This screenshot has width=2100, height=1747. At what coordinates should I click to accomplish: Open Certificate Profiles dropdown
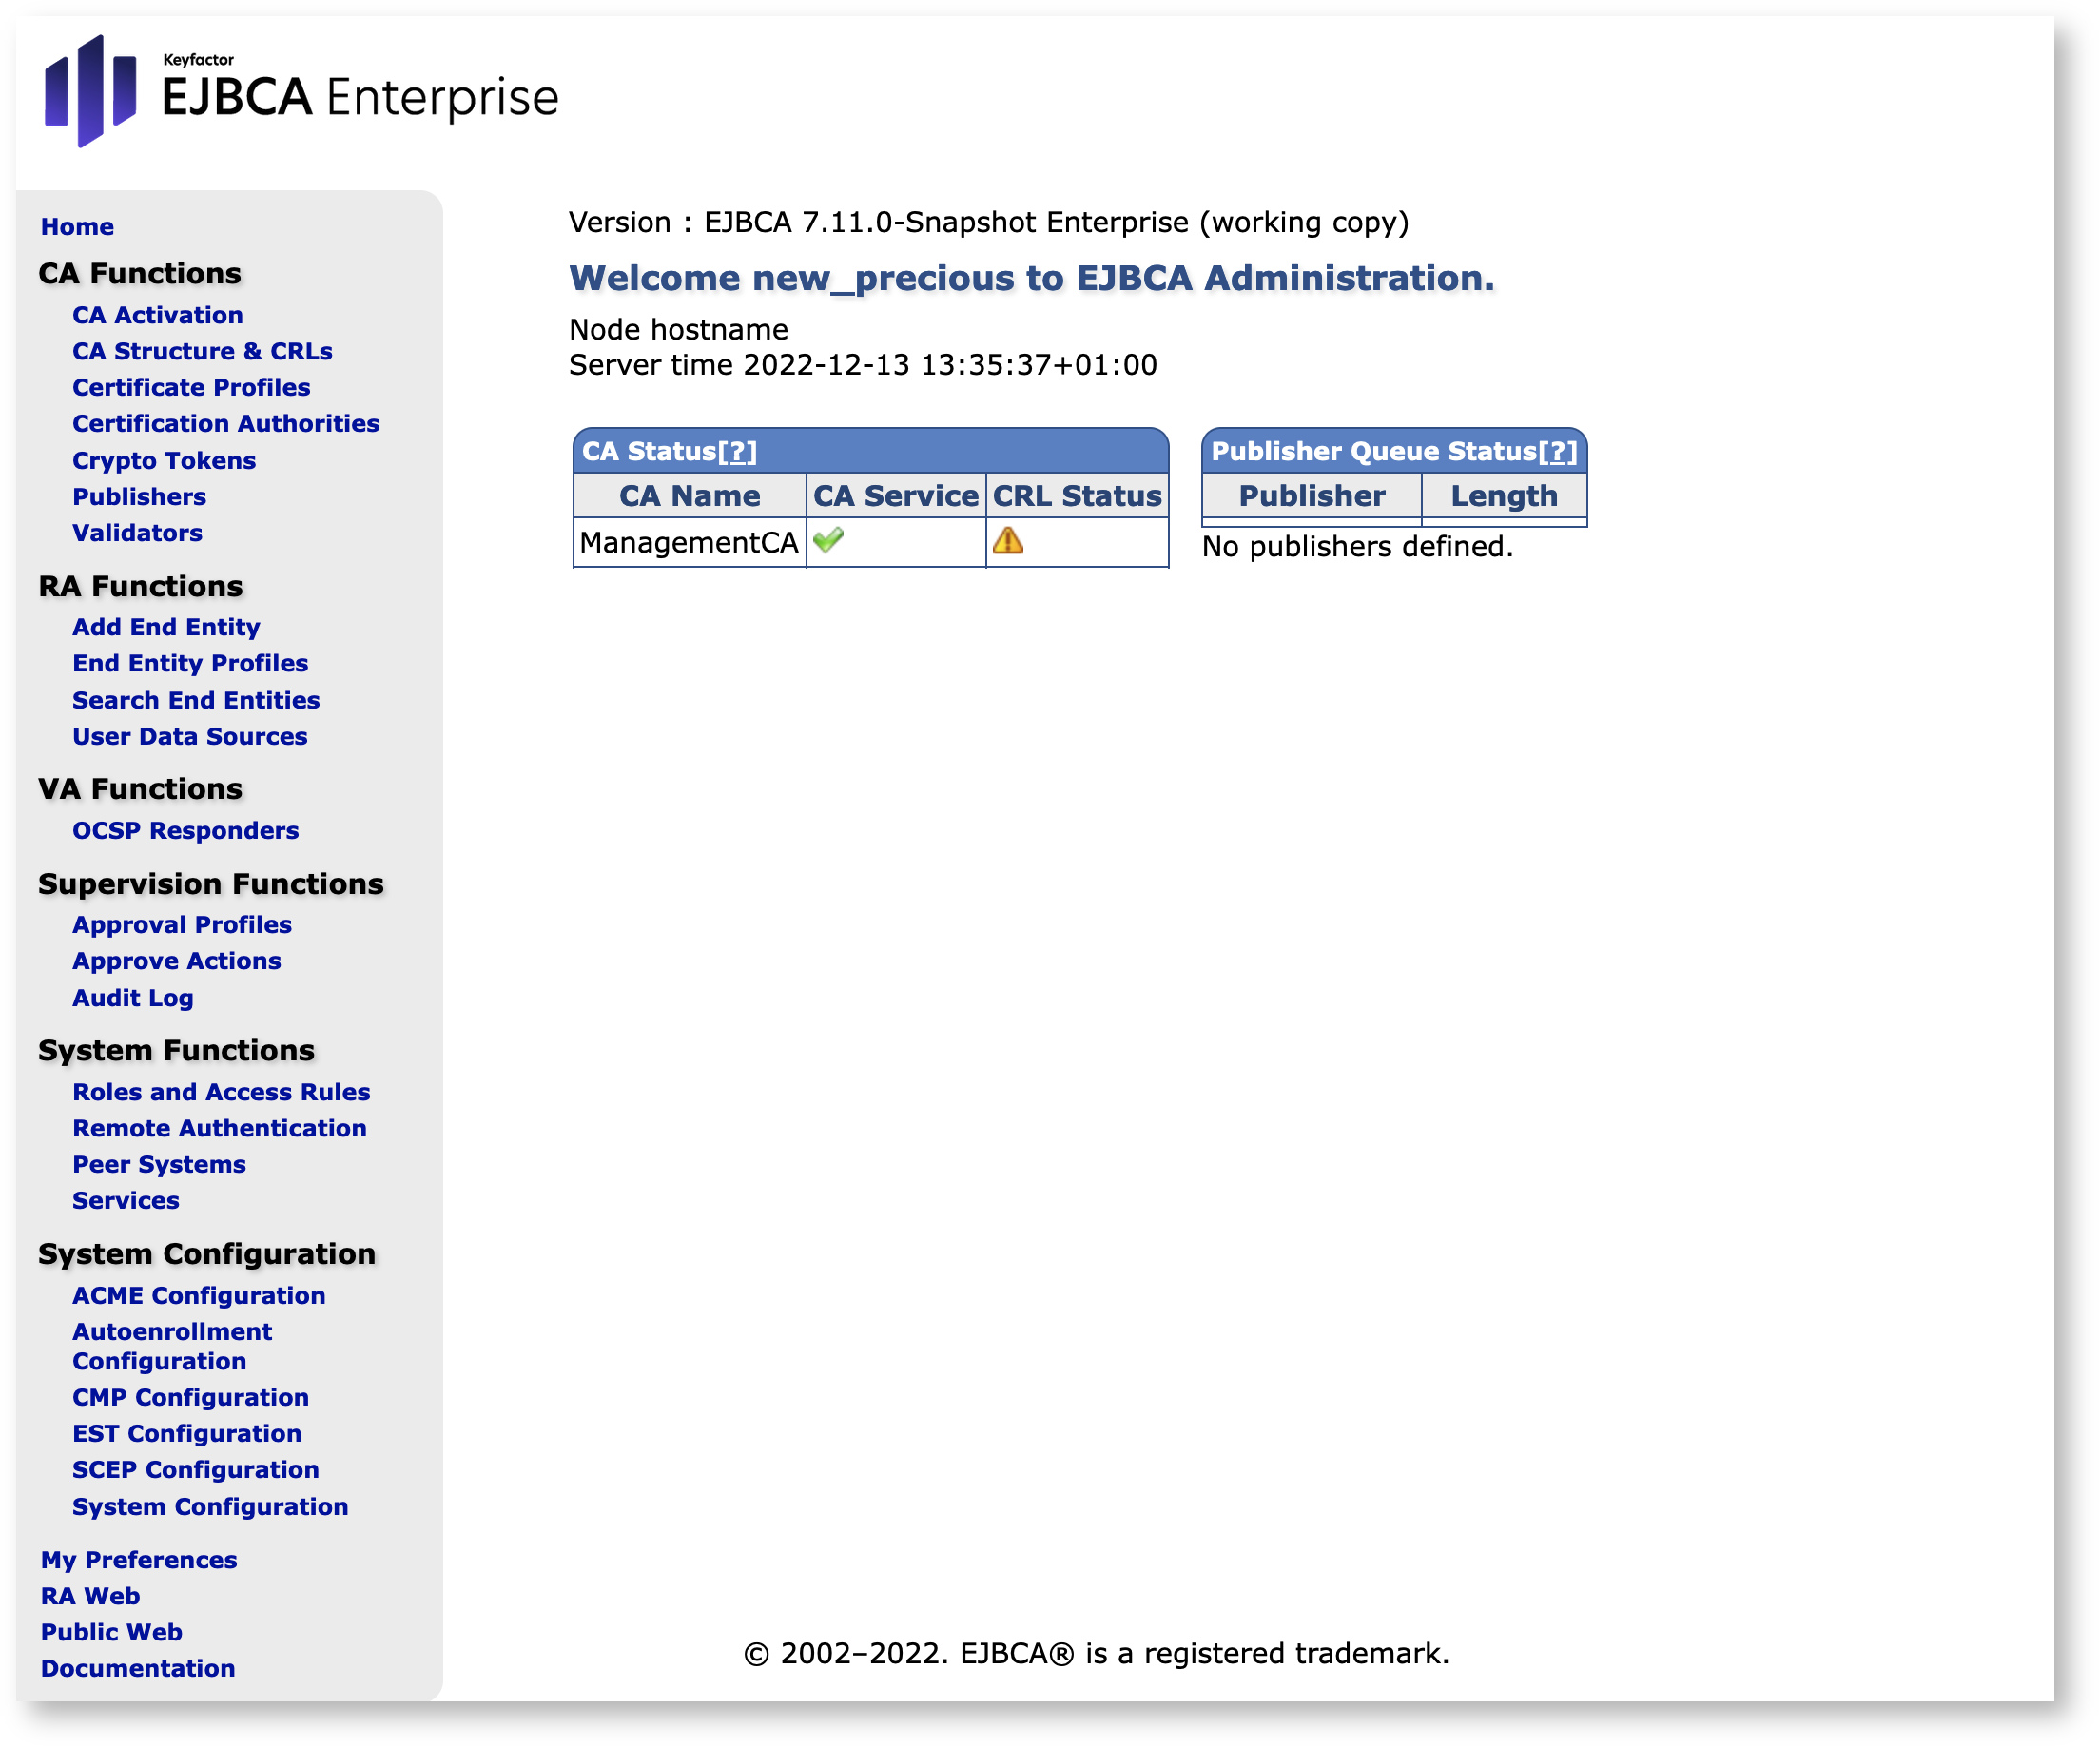[x=188, y=385]
